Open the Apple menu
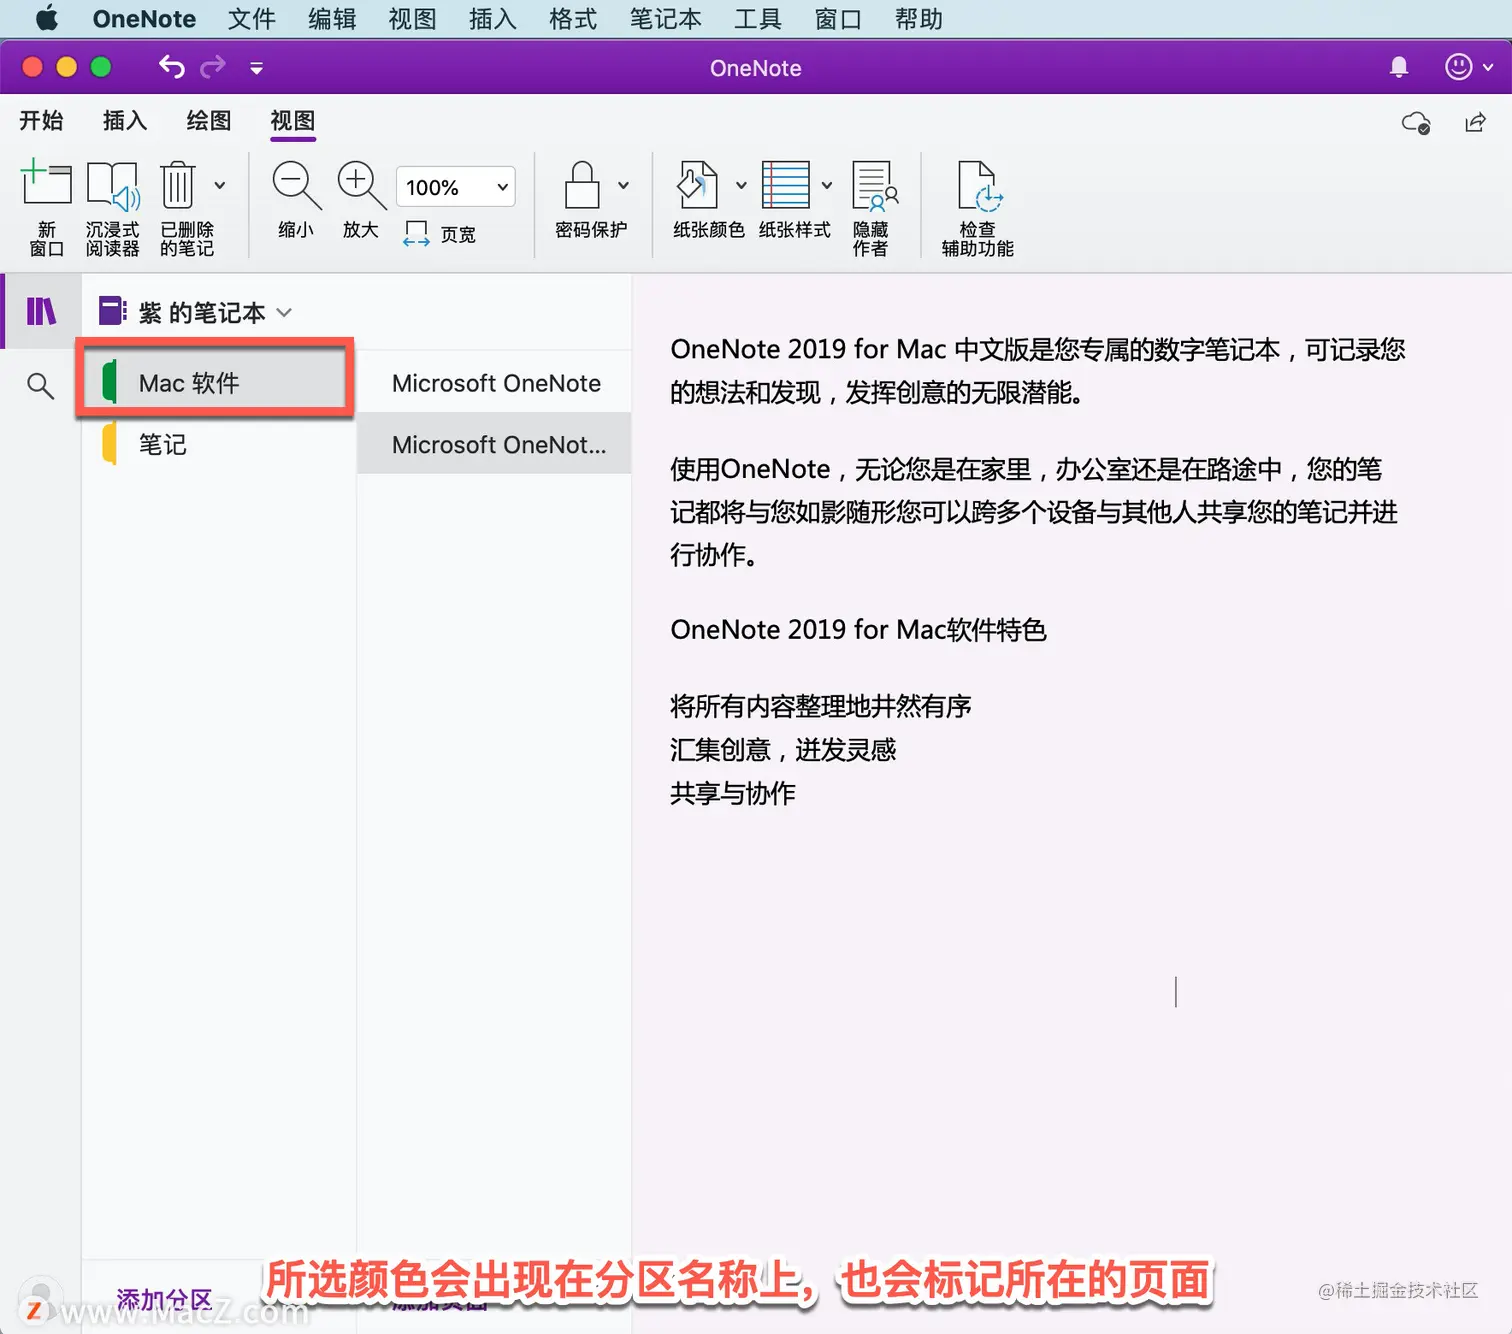This screenshot has width=1512, height=1334. tap(46, 19)
